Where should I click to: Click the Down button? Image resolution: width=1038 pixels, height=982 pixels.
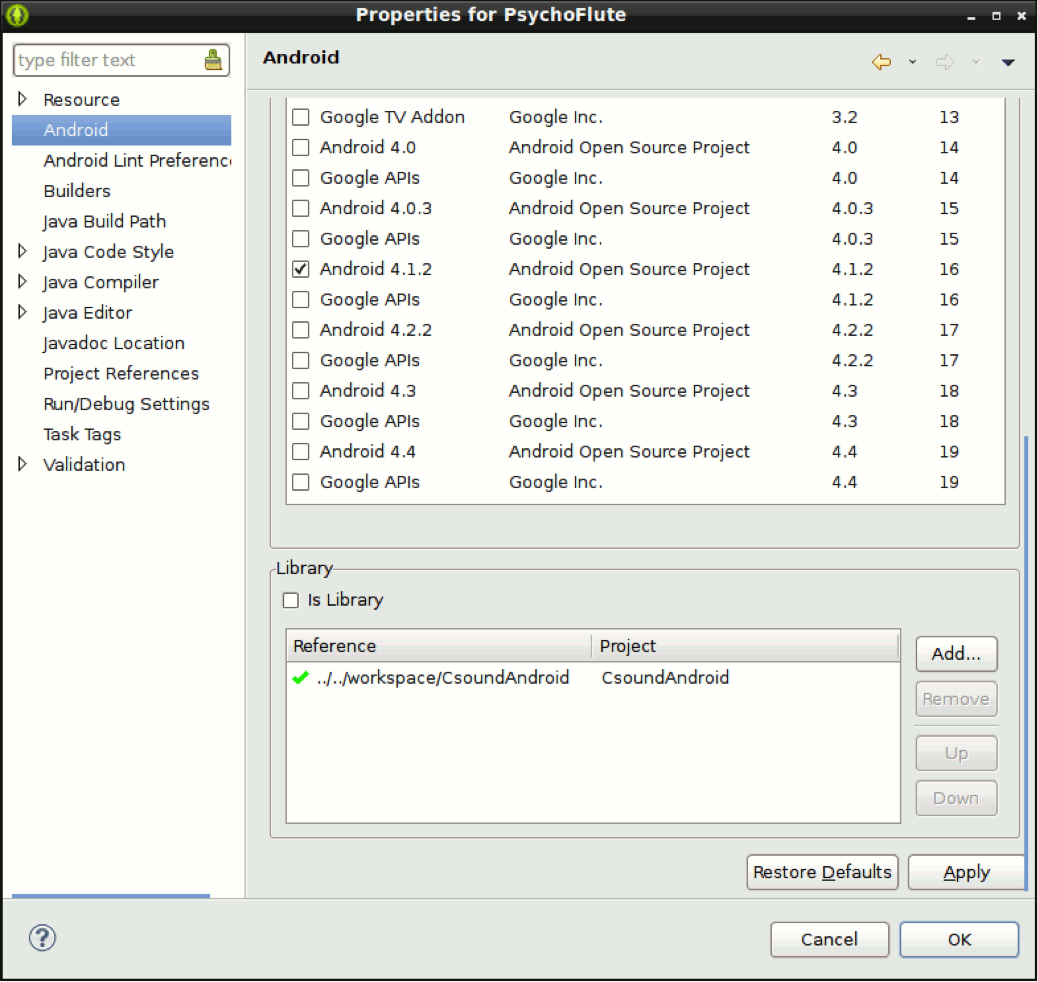(956, 799)
